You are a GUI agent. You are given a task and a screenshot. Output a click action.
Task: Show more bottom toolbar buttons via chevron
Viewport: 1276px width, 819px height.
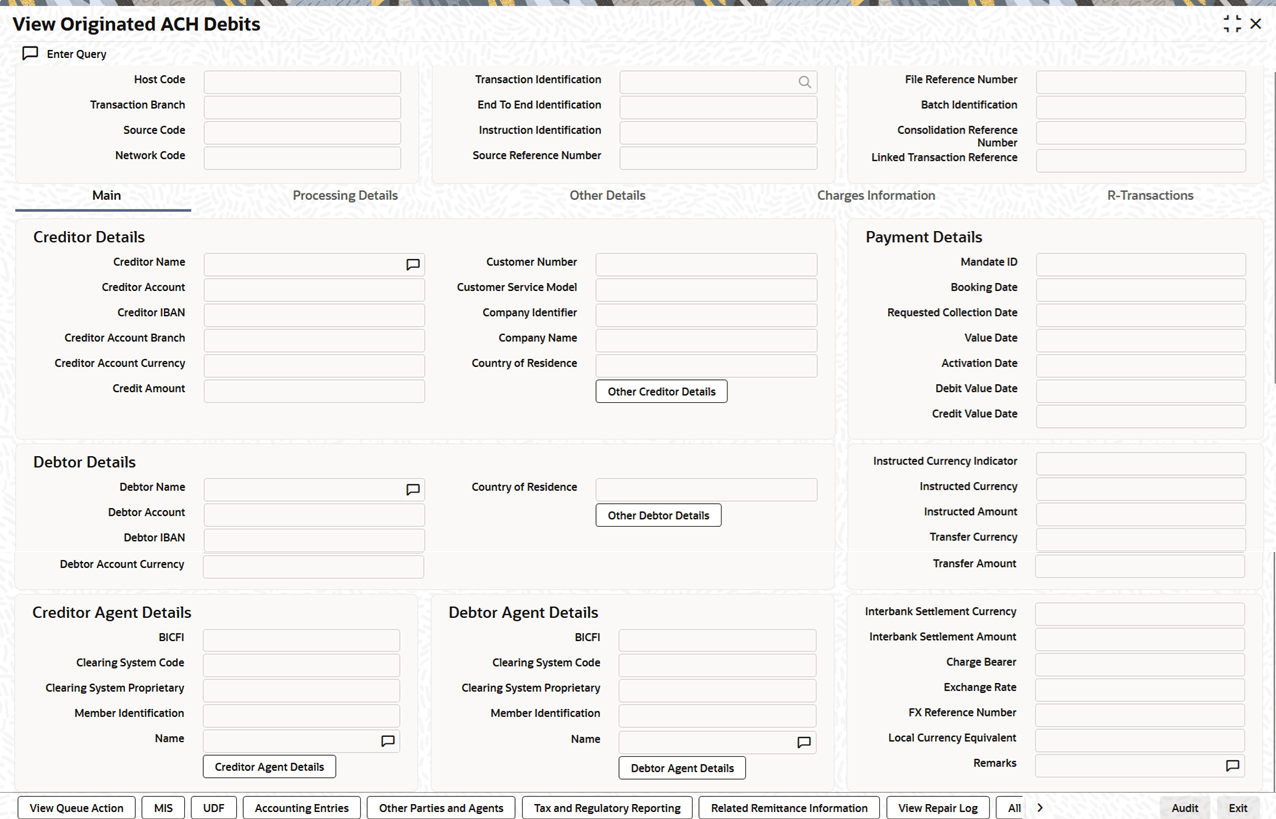click(x=1040, y=808)
